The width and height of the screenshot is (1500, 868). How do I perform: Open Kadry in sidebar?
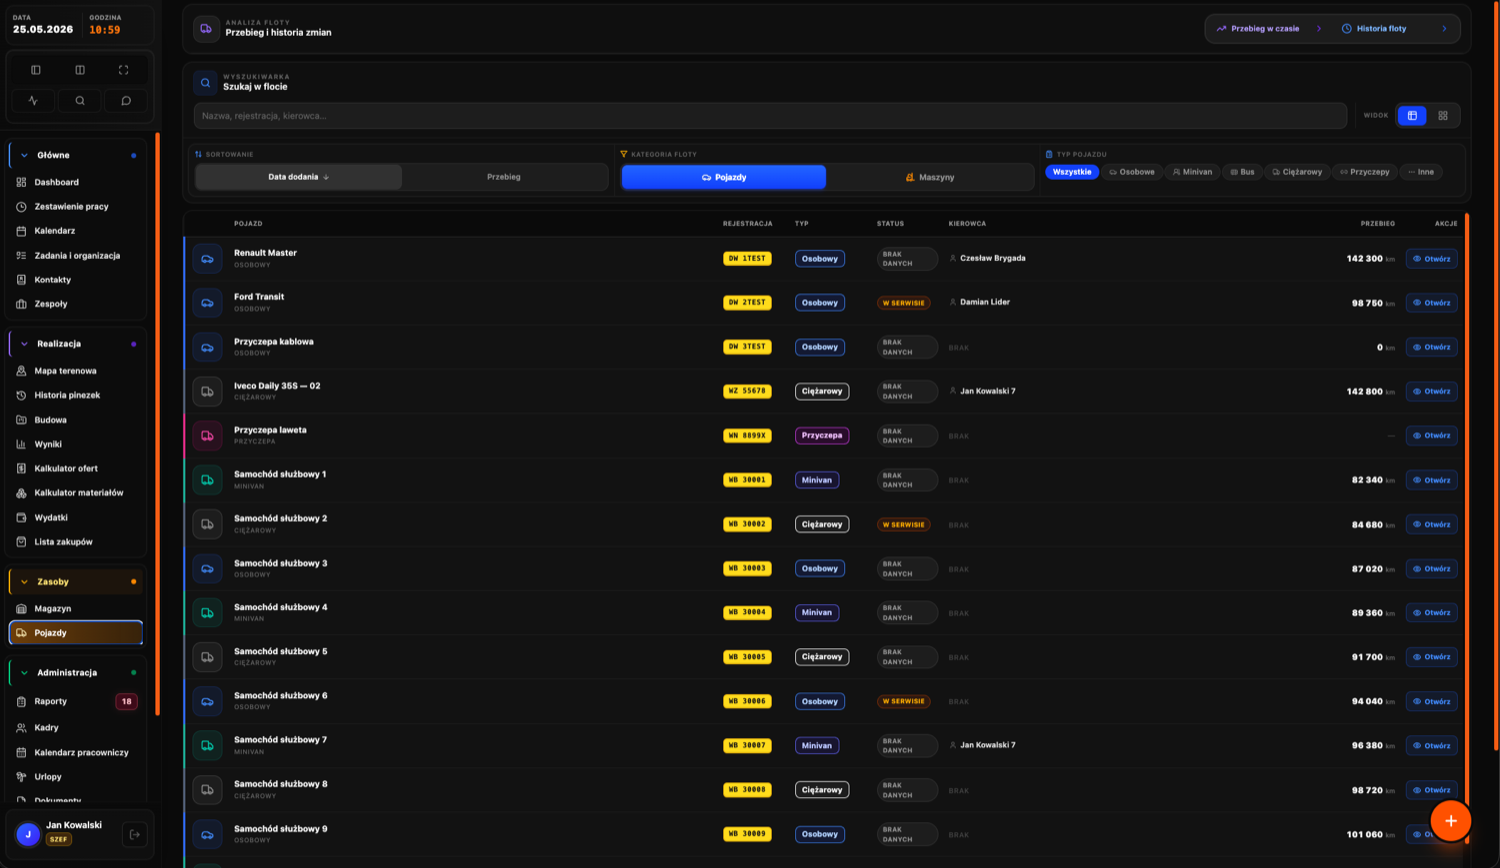[76, 728]
